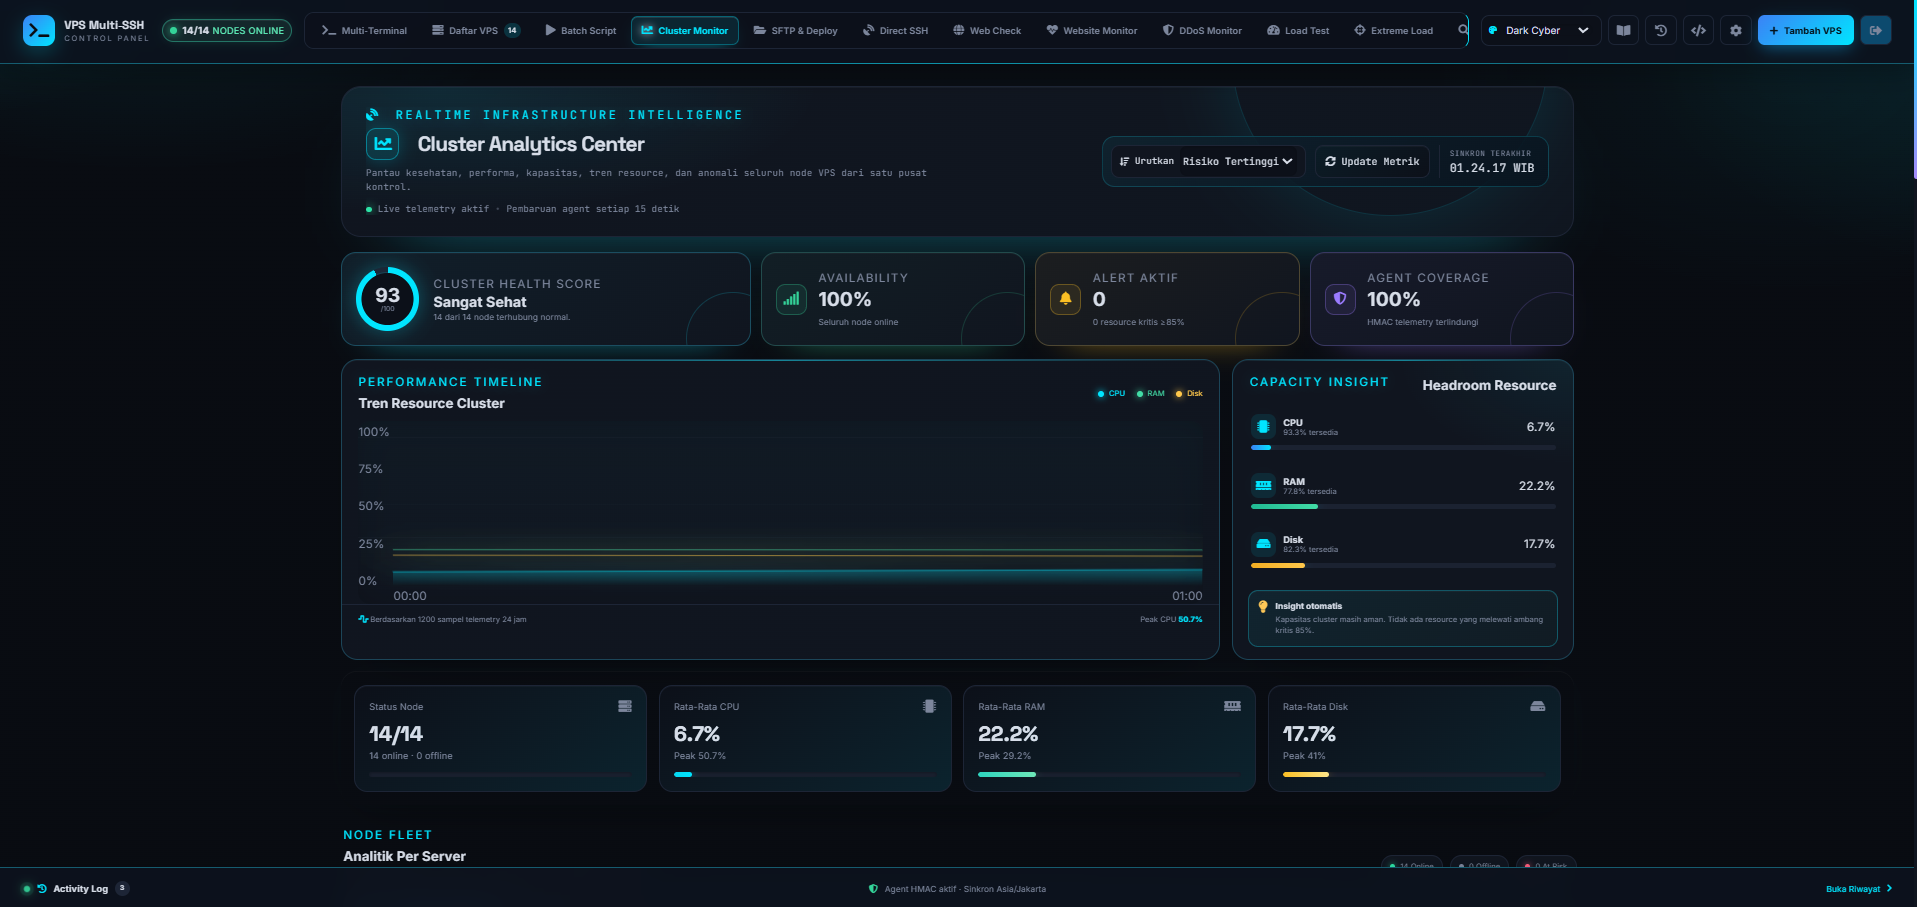Switch to the Multi-Terminal tab
The image size is (1917, 907).
364,31
